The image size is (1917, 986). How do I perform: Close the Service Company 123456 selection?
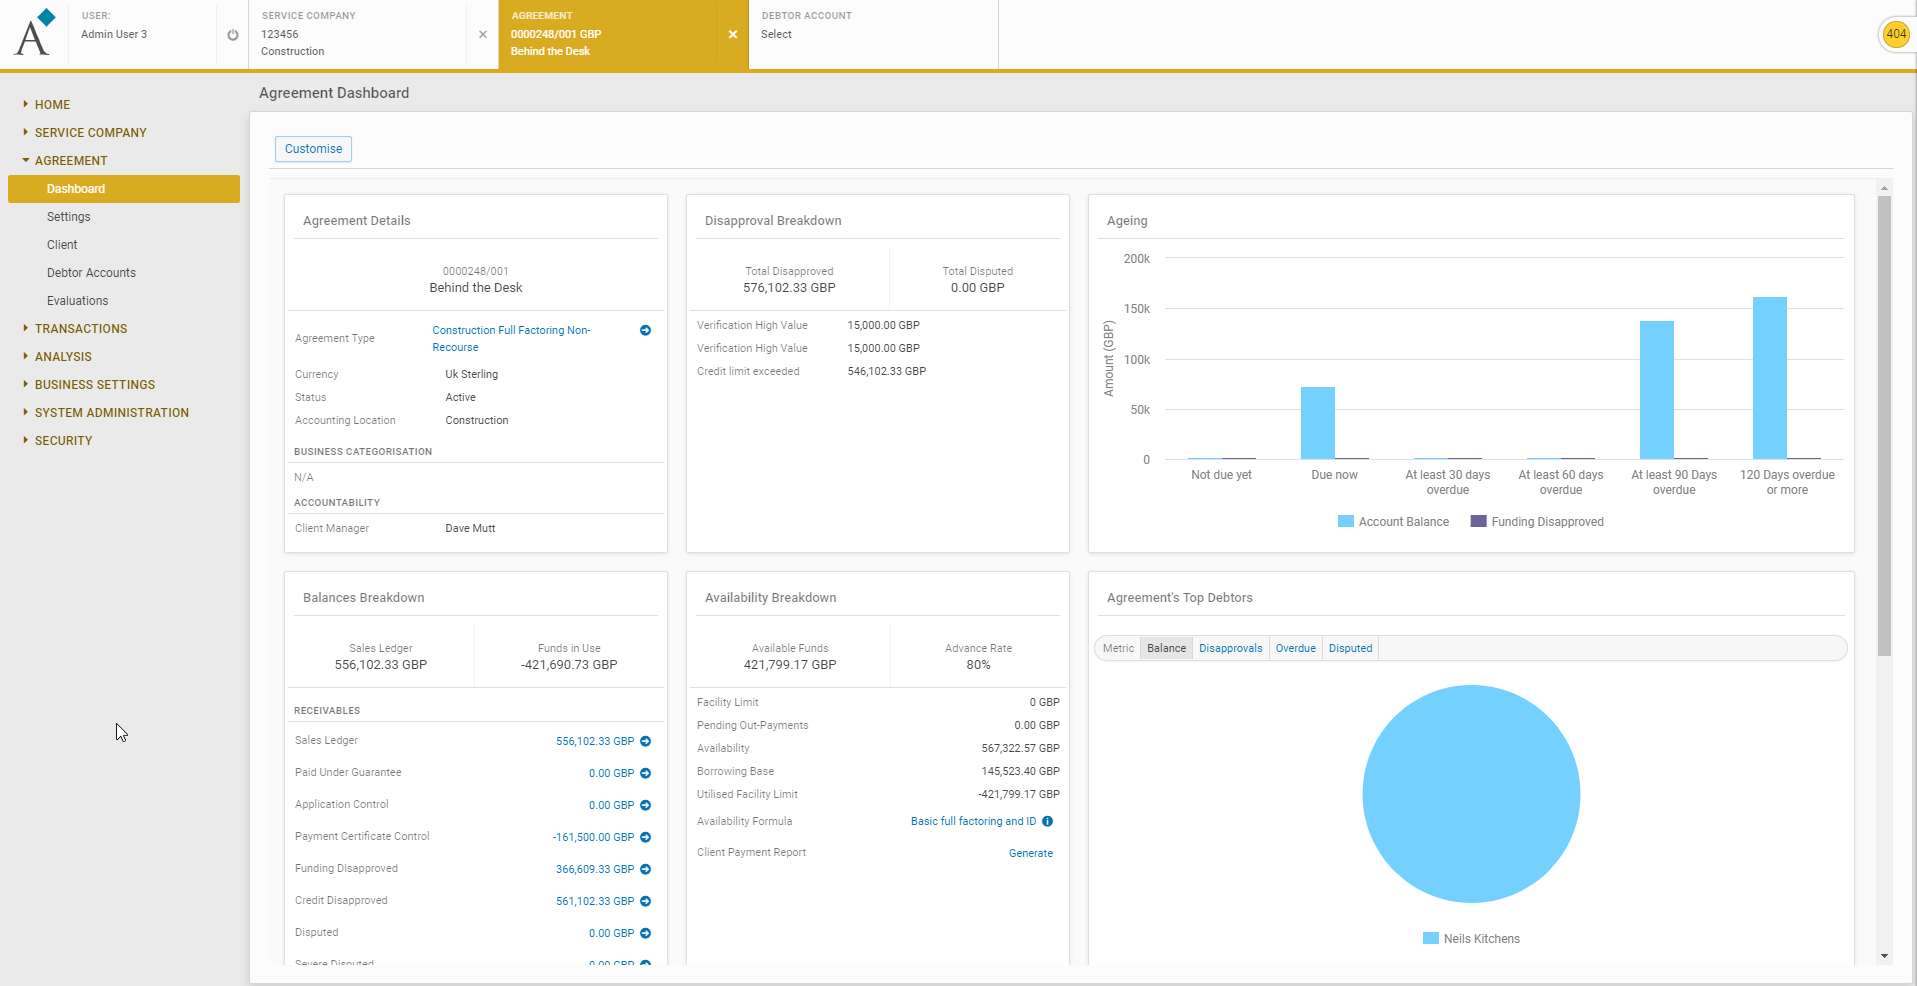point(483,34)
